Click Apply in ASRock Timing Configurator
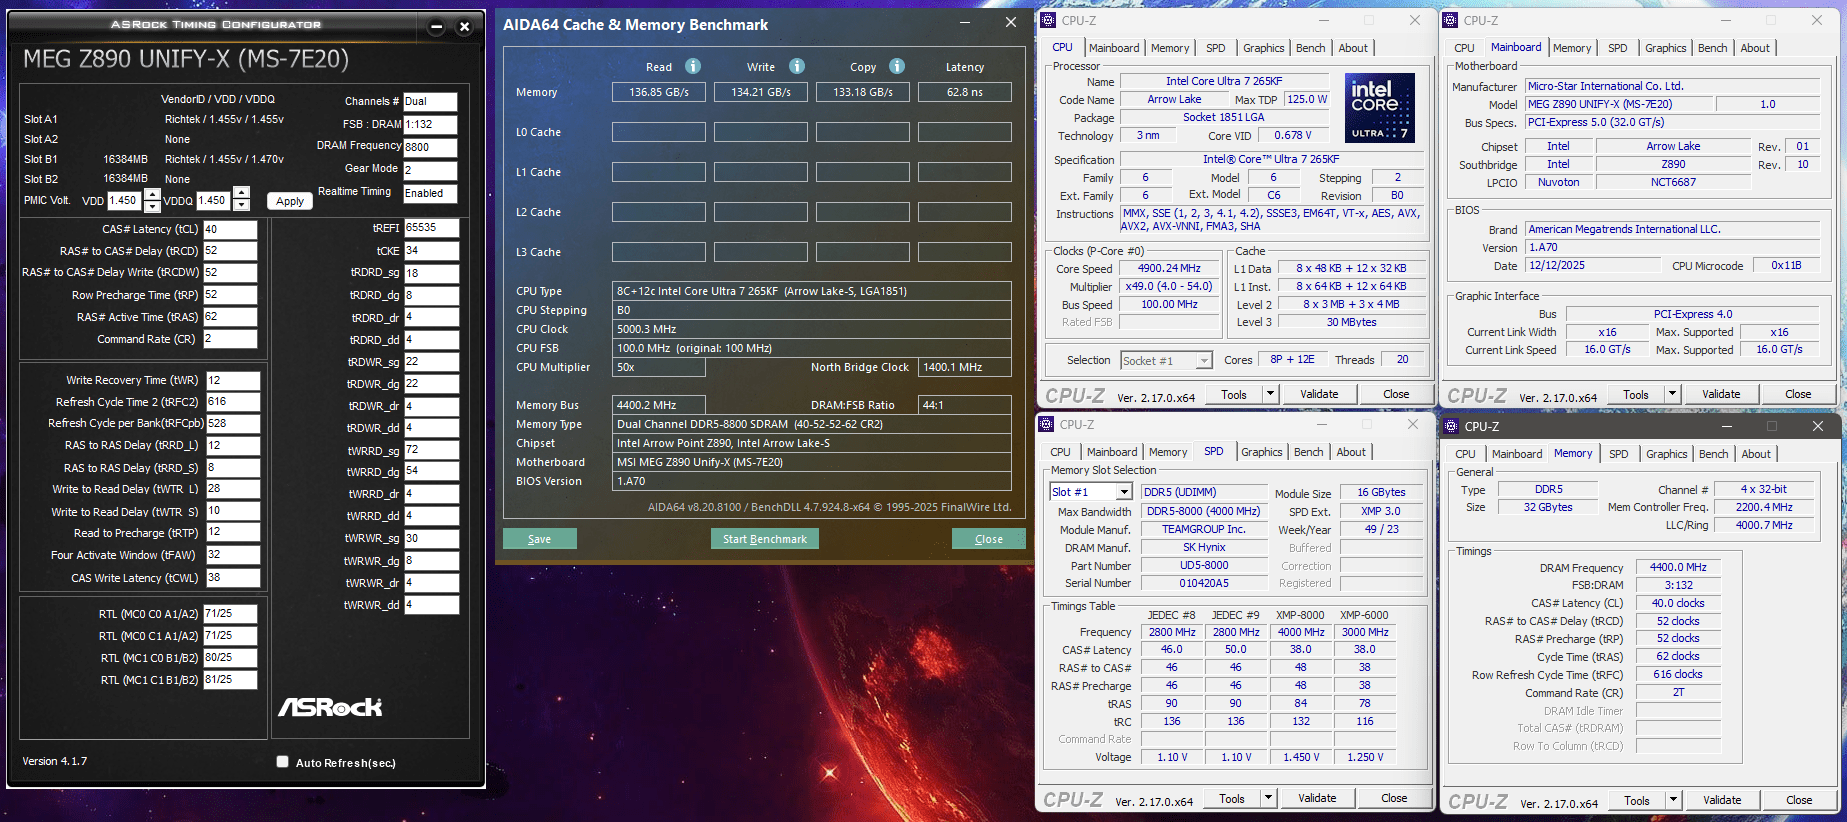The height and width of the screenshot is (822, 1847). [290, 201]
